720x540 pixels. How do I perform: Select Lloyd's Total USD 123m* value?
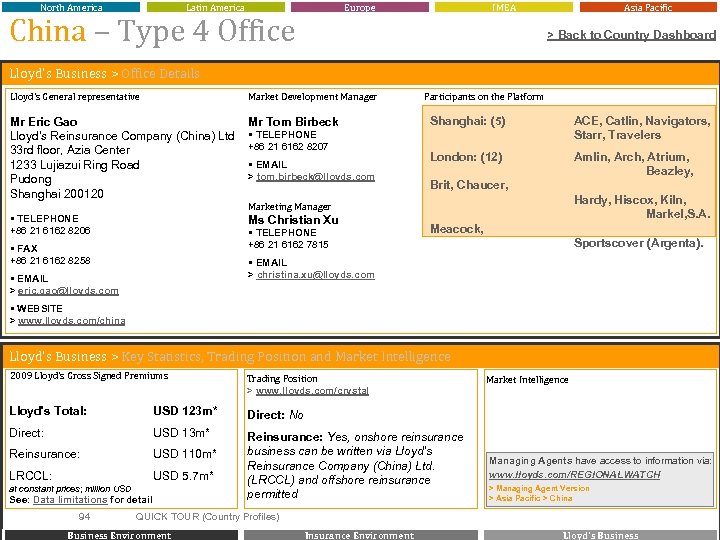185,411
